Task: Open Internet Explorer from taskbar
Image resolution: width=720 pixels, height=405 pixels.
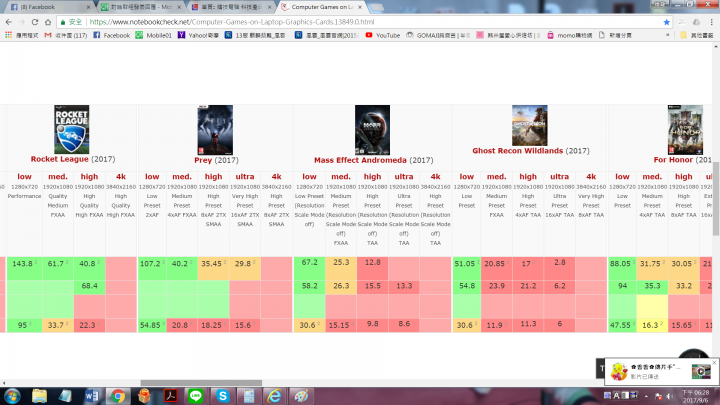Action: (275, 396)
